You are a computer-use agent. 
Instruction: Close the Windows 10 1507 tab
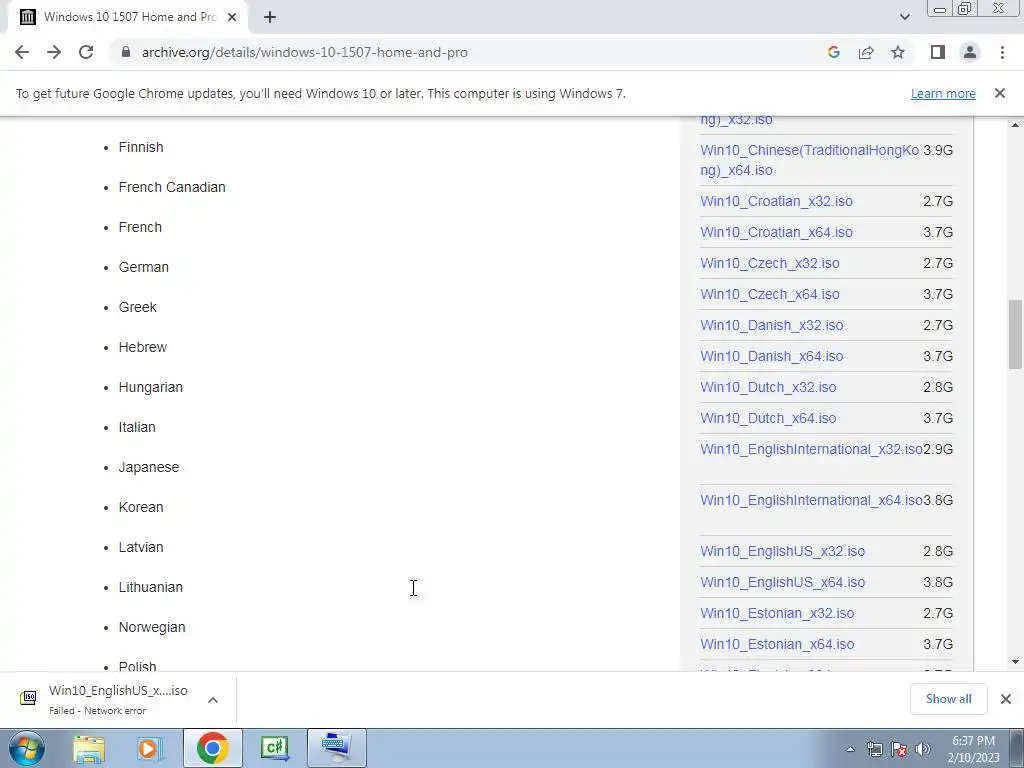[232, 17]
